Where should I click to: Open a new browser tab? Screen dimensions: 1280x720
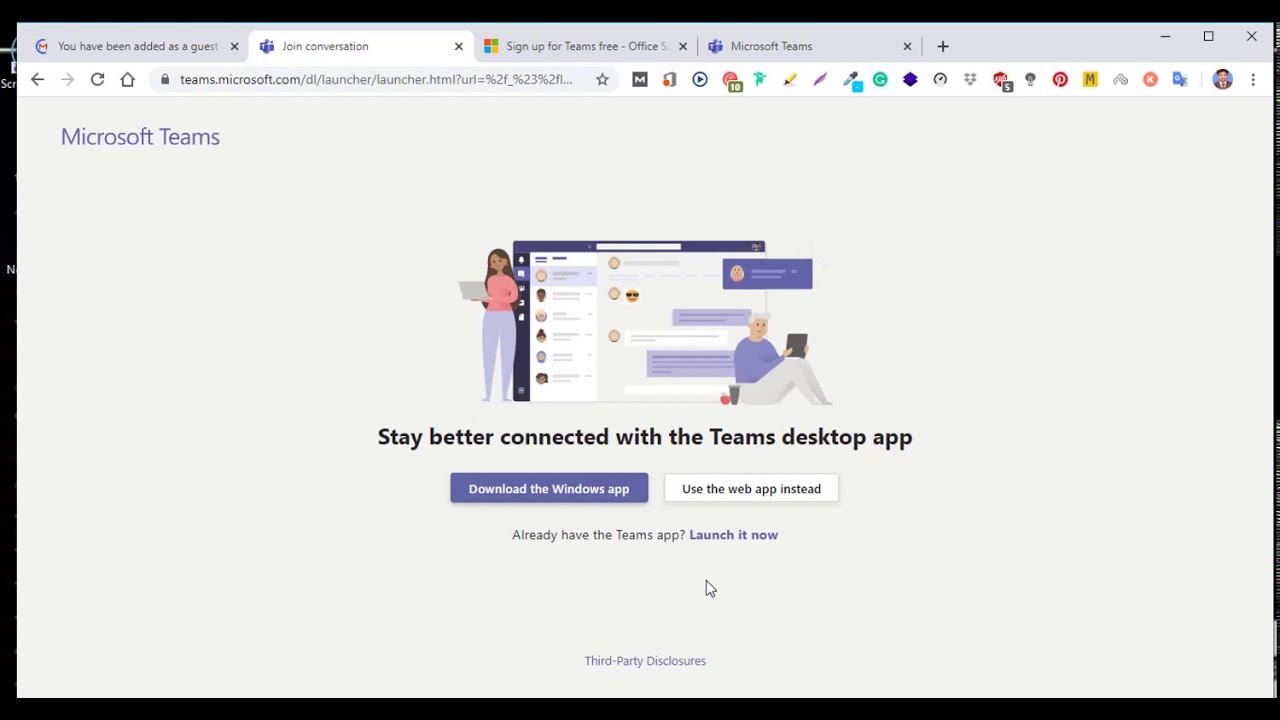tap(942, 46)
